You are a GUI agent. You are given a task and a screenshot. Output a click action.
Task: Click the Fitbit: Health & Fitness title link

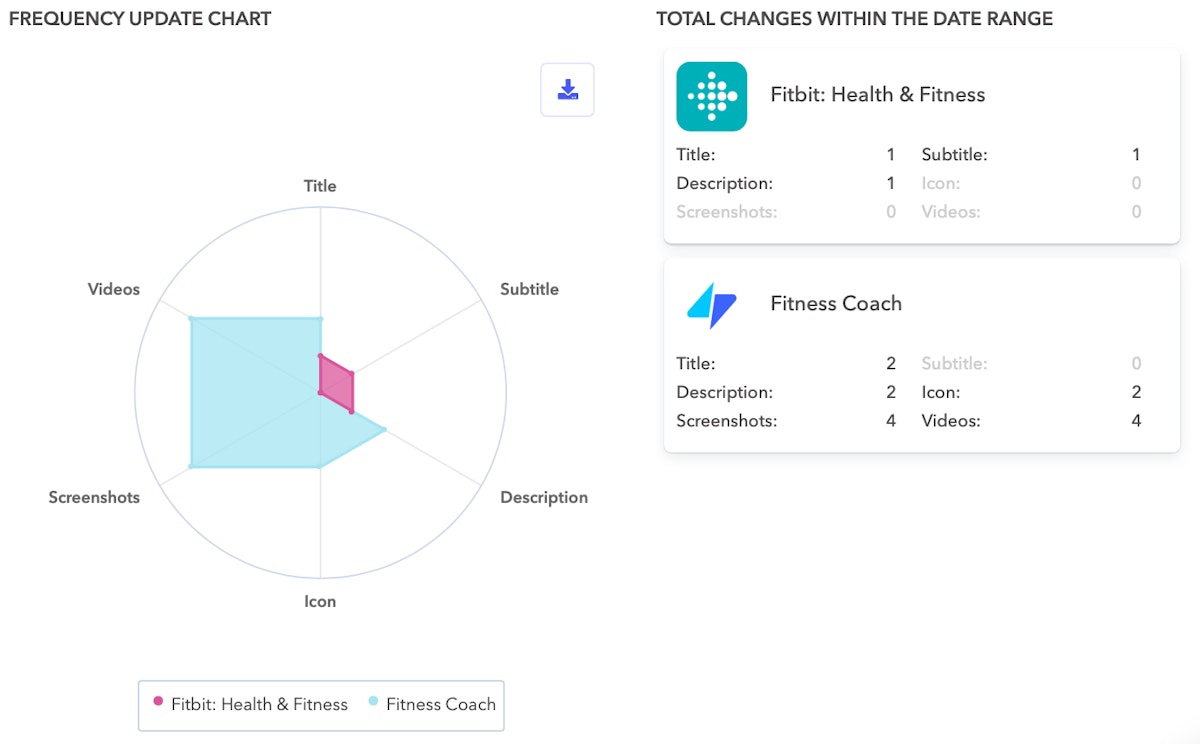click(877, 94)
